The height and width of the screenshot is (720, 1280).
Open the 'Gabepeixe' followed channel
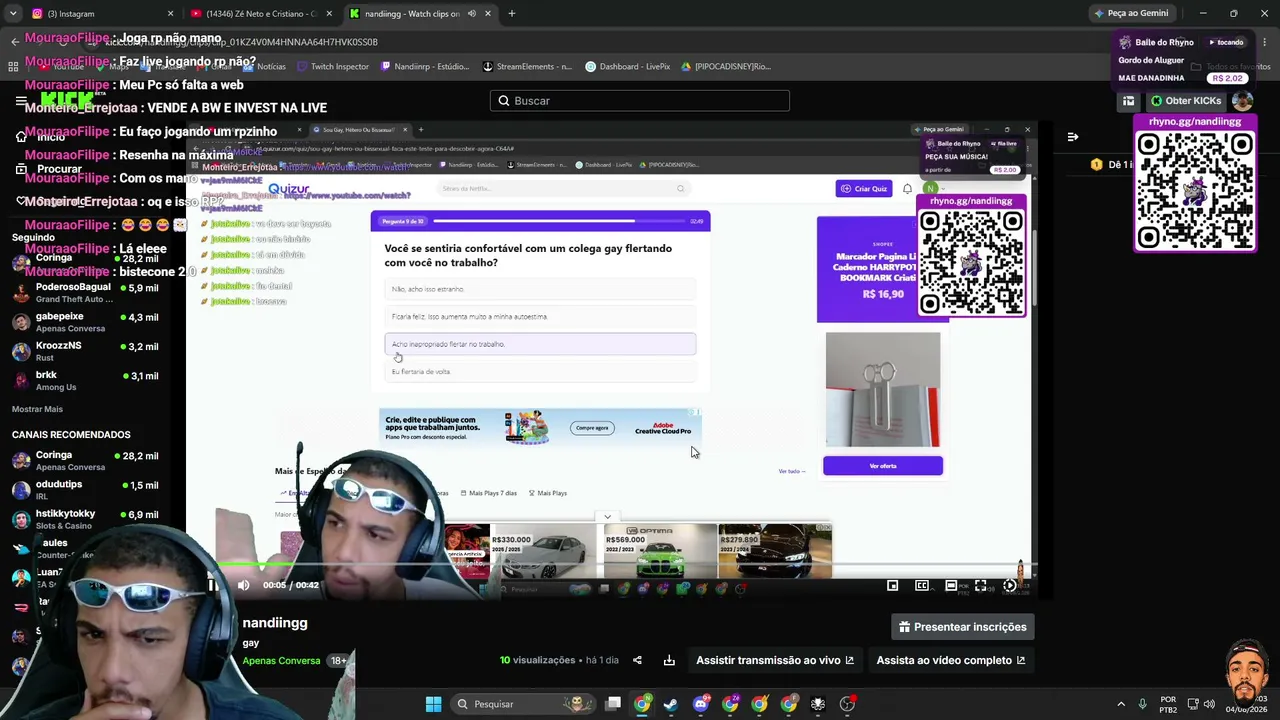[86, 322]
